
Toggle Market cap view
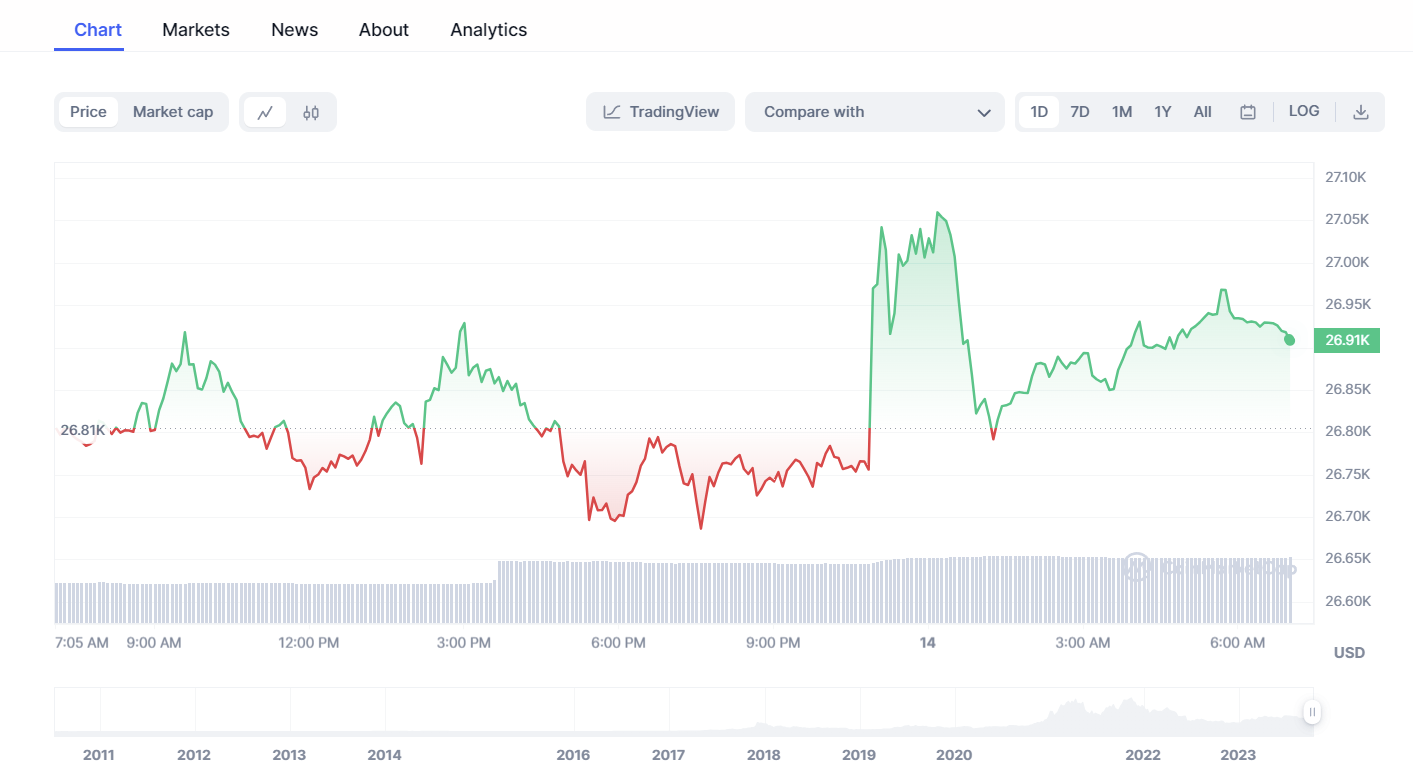click(173, 112)
